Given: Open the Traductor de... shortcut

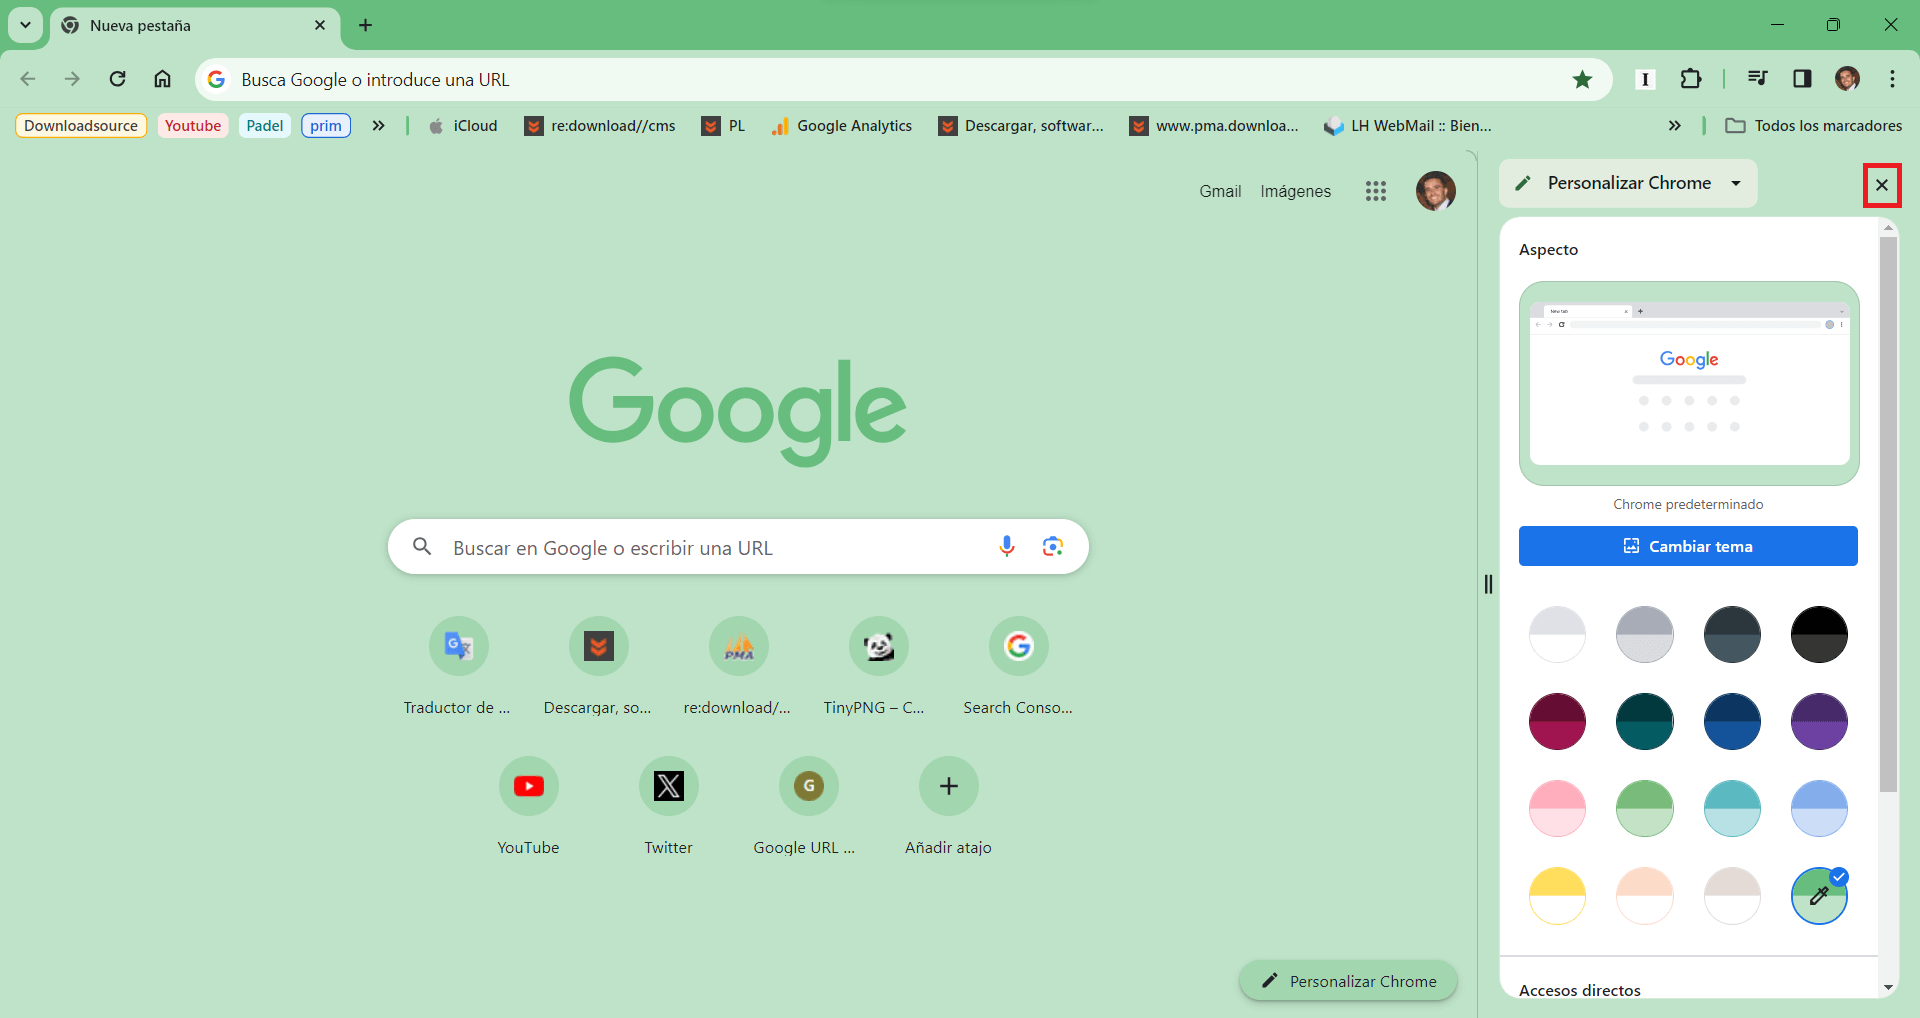Looking at the screenshot, I should pyautogui.click(x=458, y=666).
